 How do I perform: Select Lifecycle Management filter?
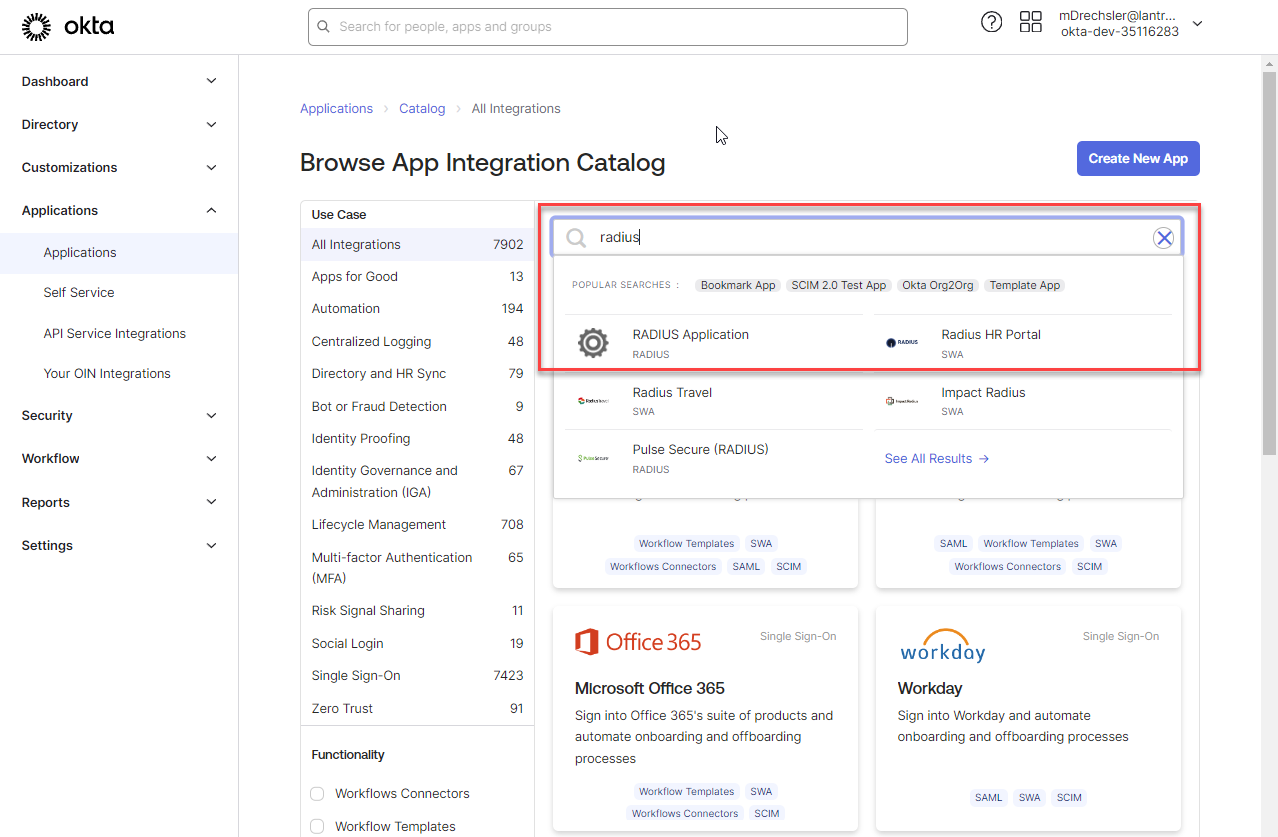click(x=417, y=524)
